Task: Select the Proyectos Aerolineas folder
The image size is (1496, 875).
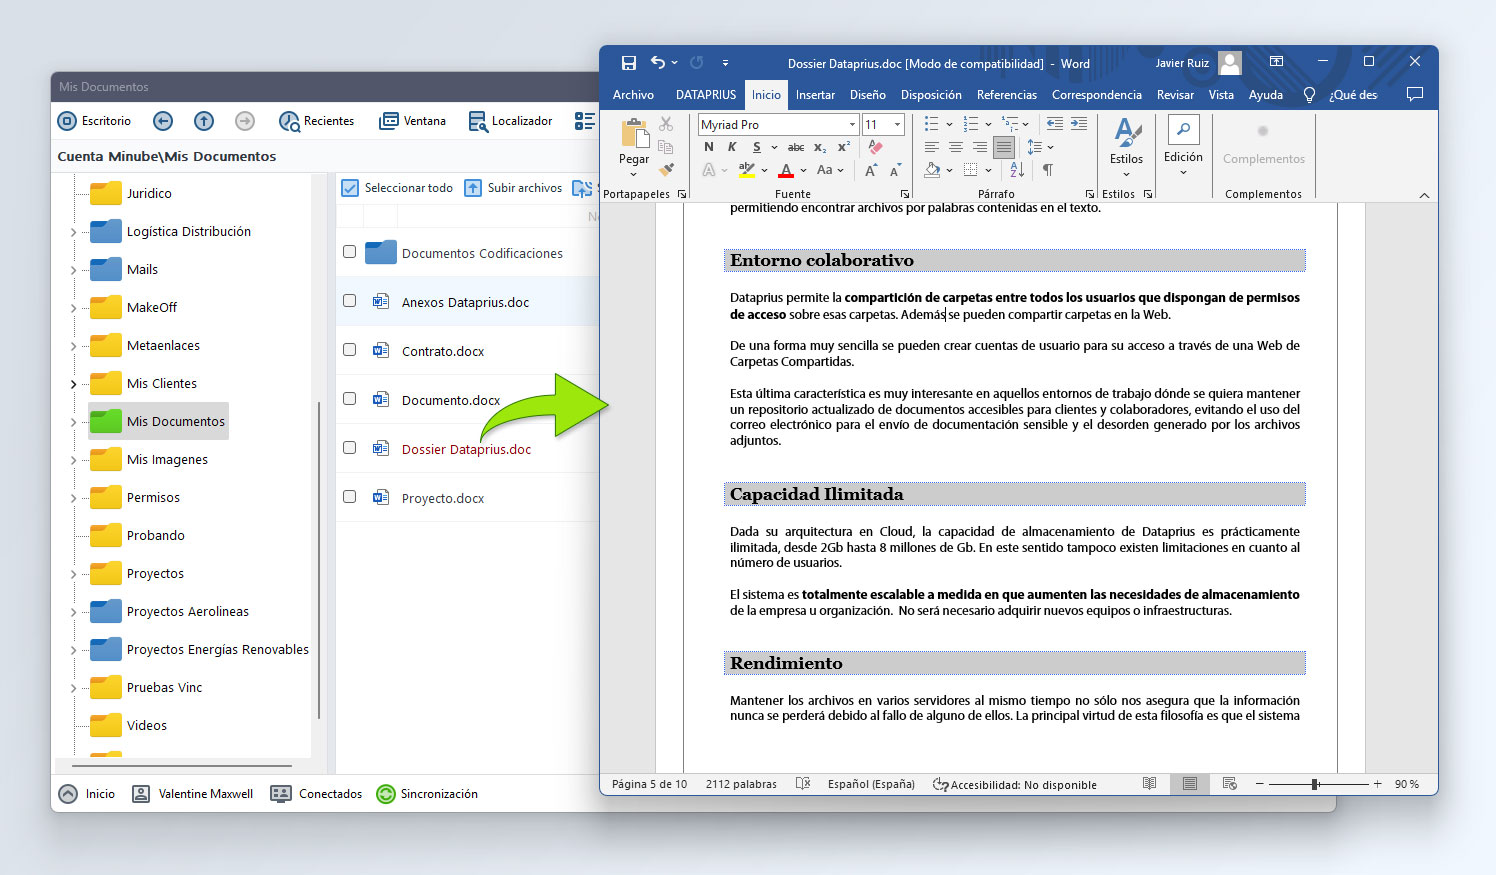Action: 169,611
